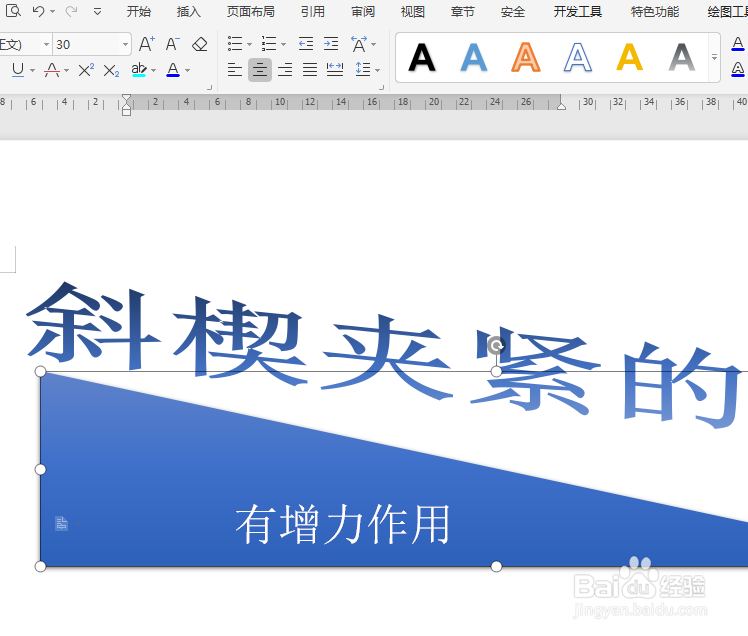The width and height of the screenshot is (748, 636).
Task: Open numbering style dropdown arrow
Action: point(283,44)
